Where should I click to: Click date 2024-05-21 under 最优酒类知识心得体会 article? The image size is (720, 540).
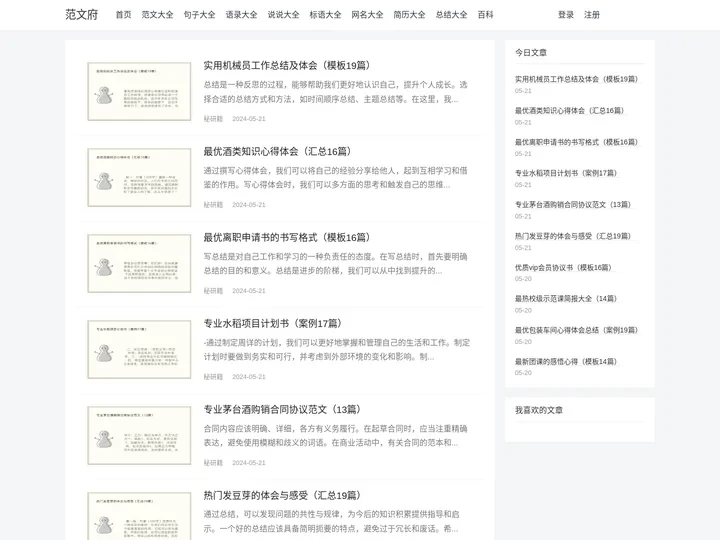[x=249, y=205]
